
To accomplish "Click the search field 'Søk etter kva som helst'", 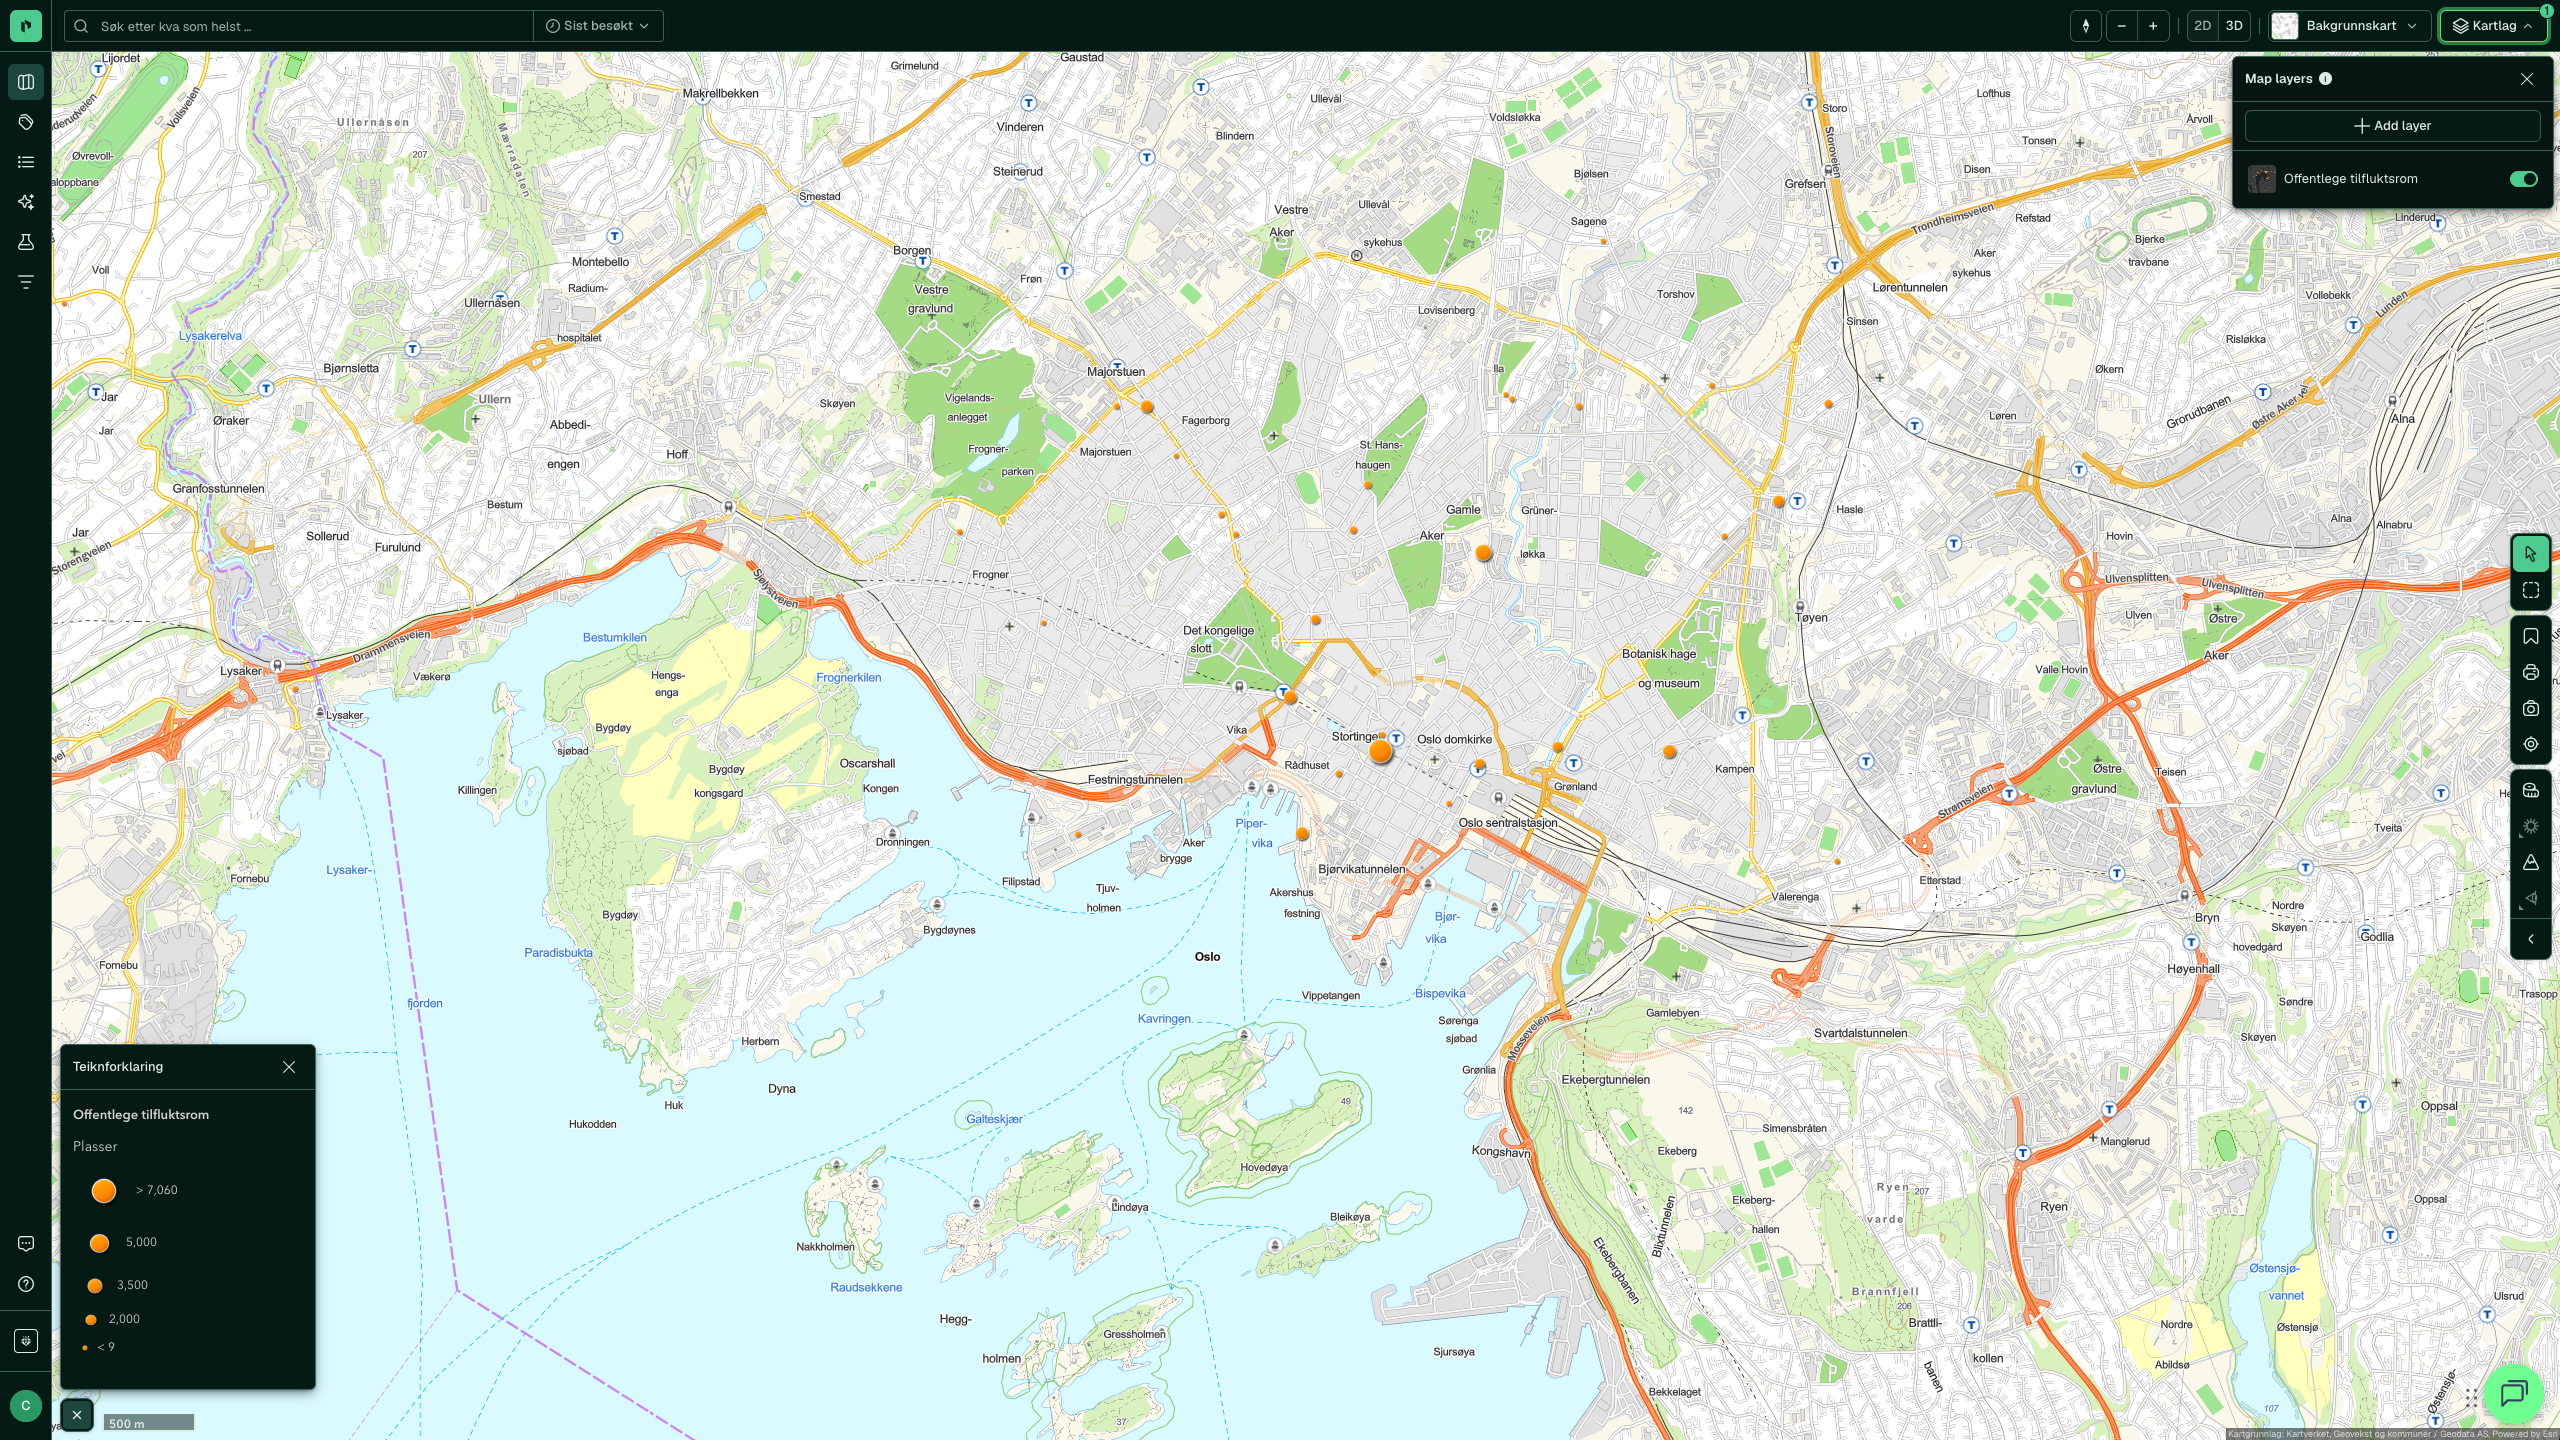I will (x=300, y=26).
